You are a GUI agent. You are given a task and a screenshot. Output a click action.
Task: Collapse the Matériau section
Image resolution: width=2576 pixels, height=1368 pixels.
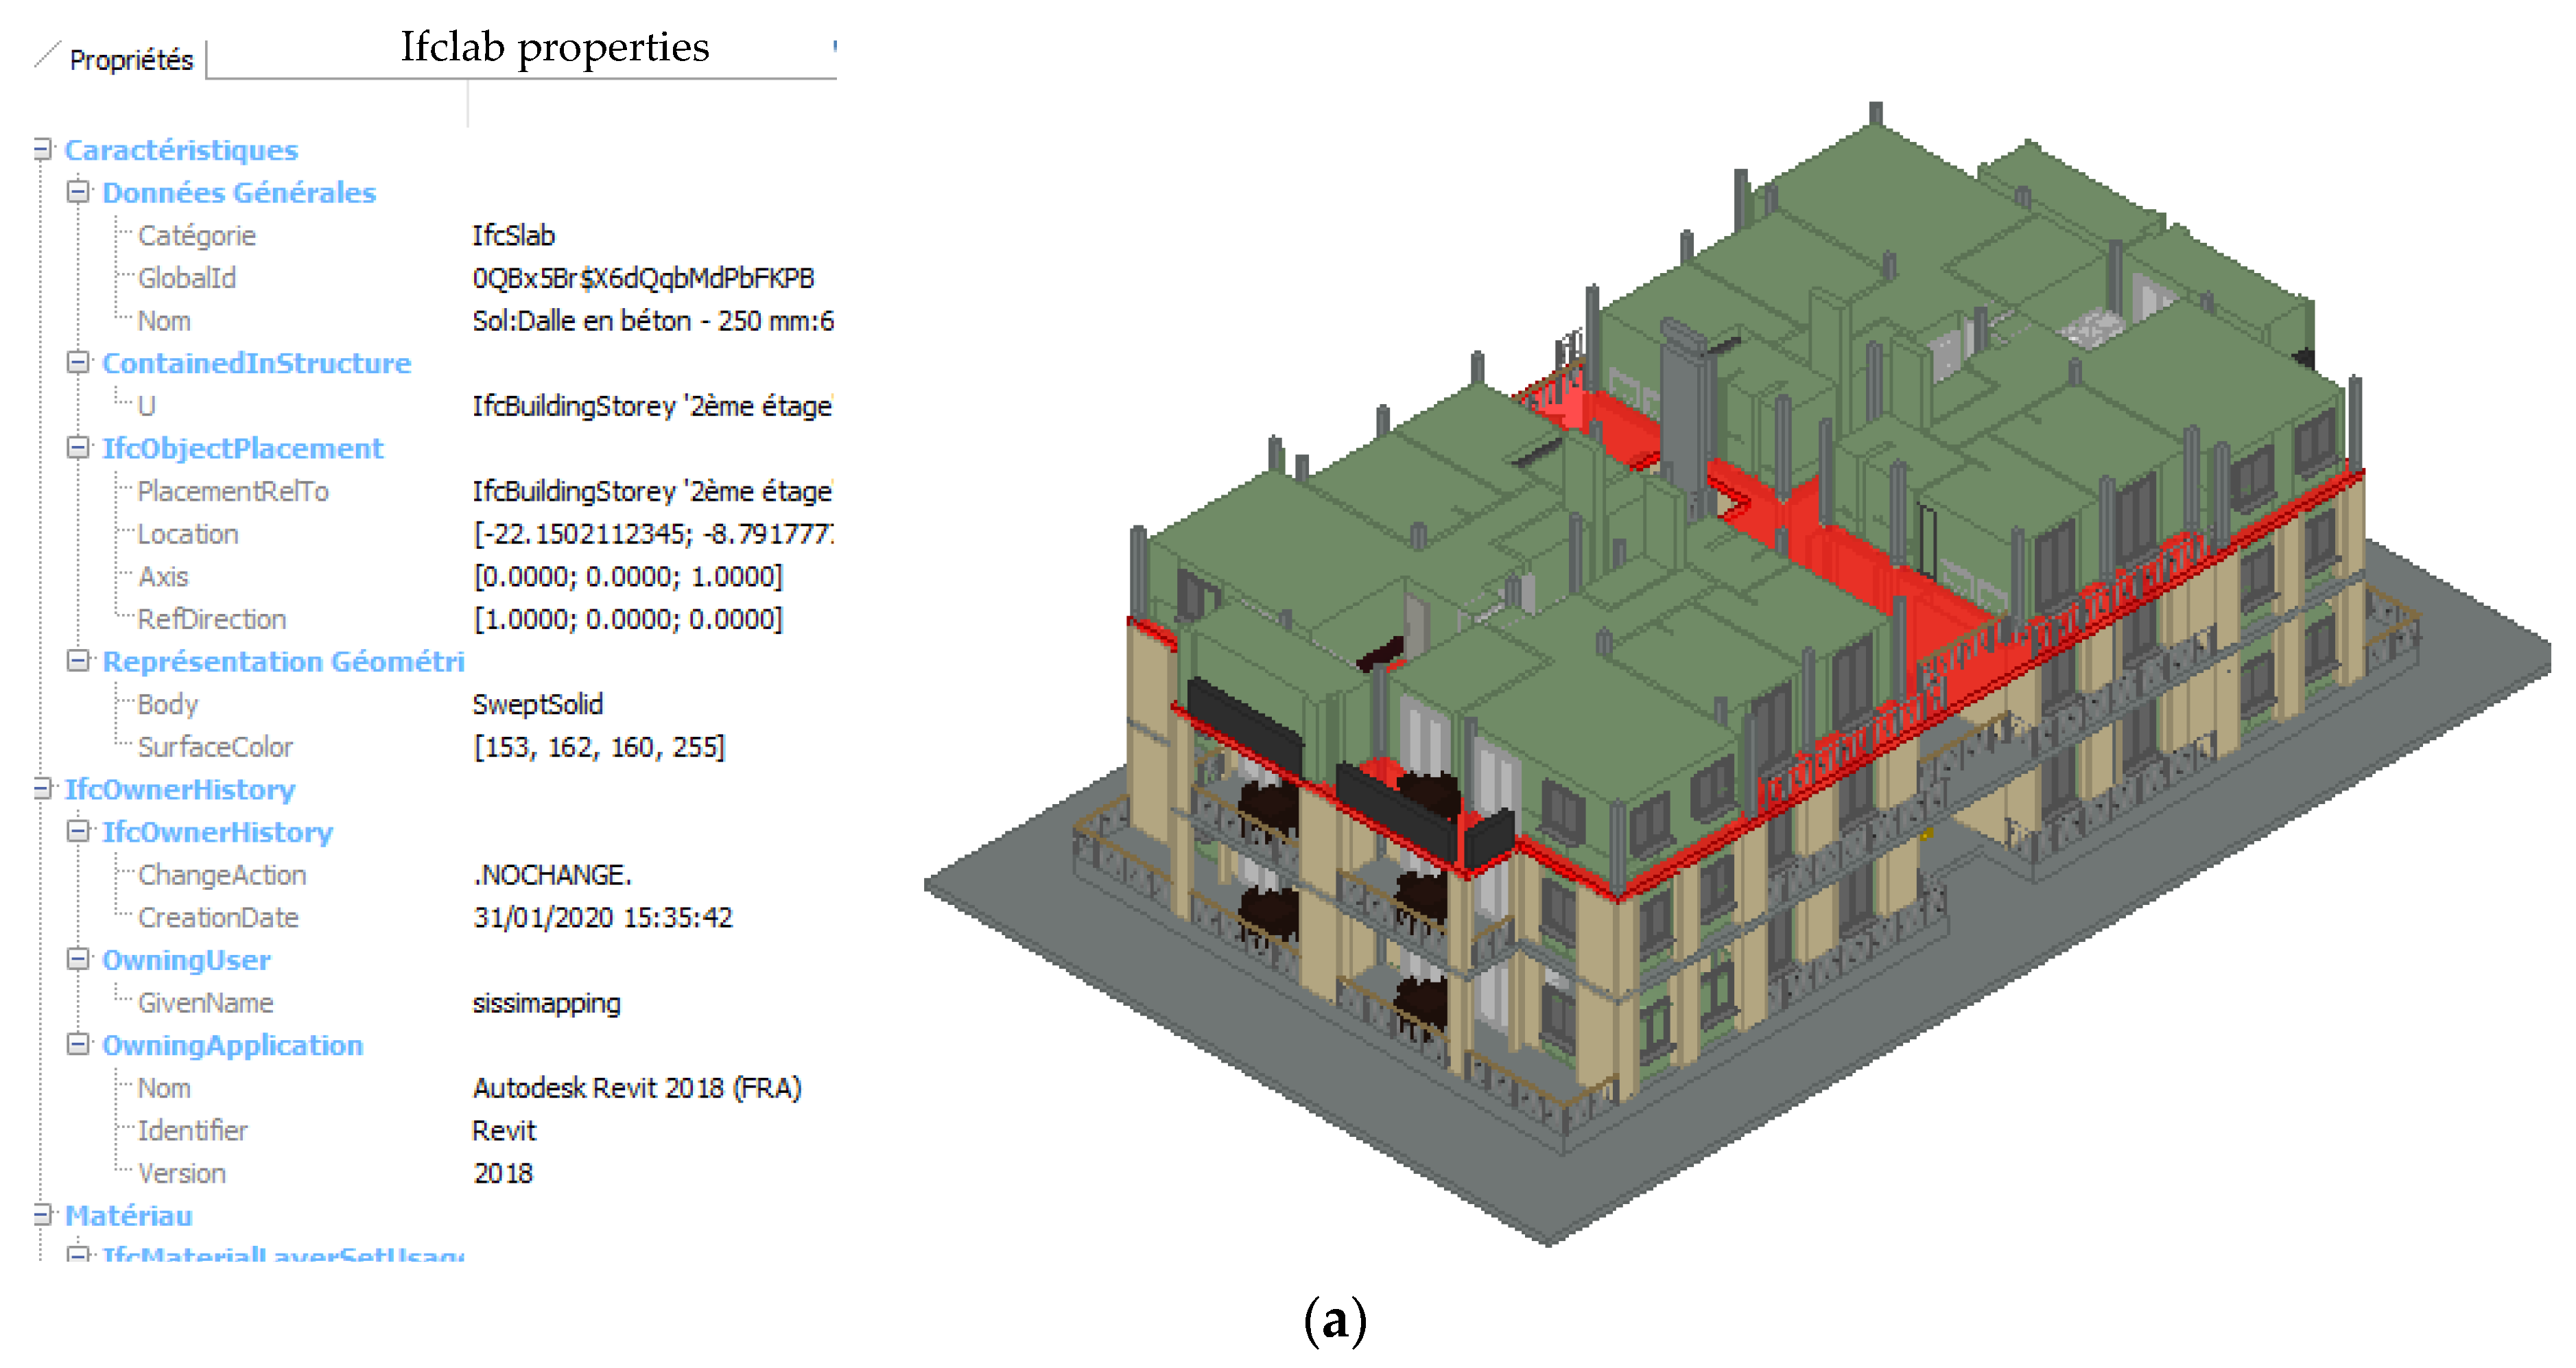coord(43,1215)
